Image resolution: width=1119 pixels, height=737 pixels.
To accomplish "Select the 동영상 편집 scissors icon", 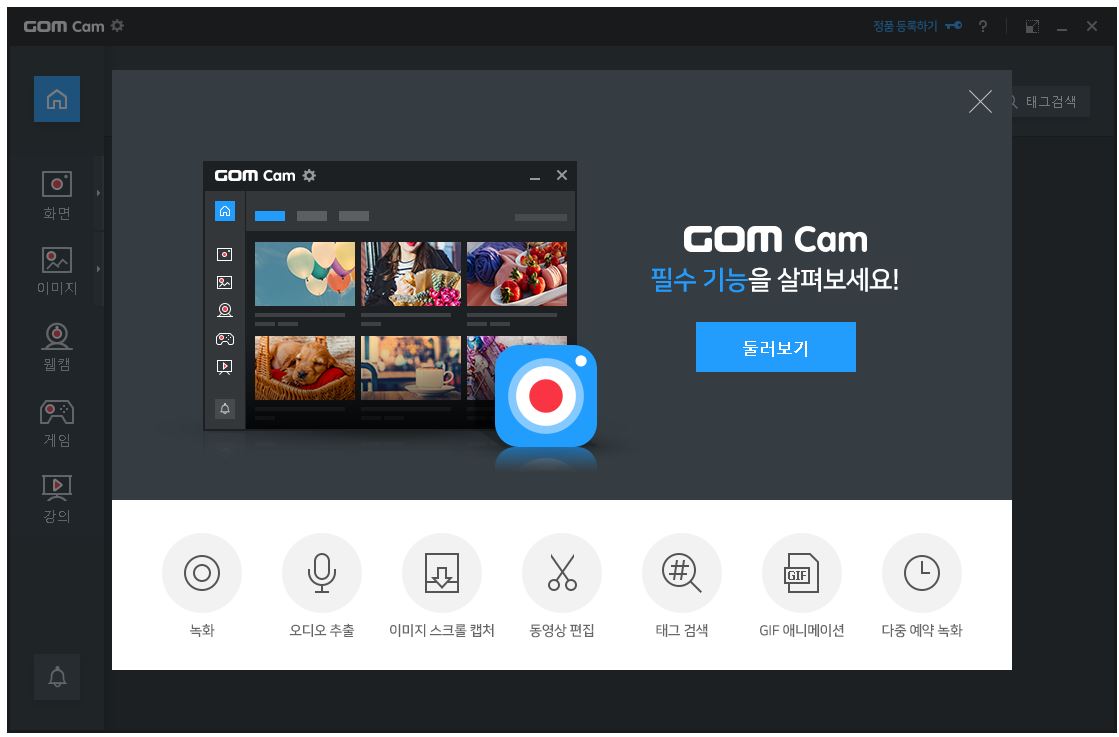I will click(562, 573).
